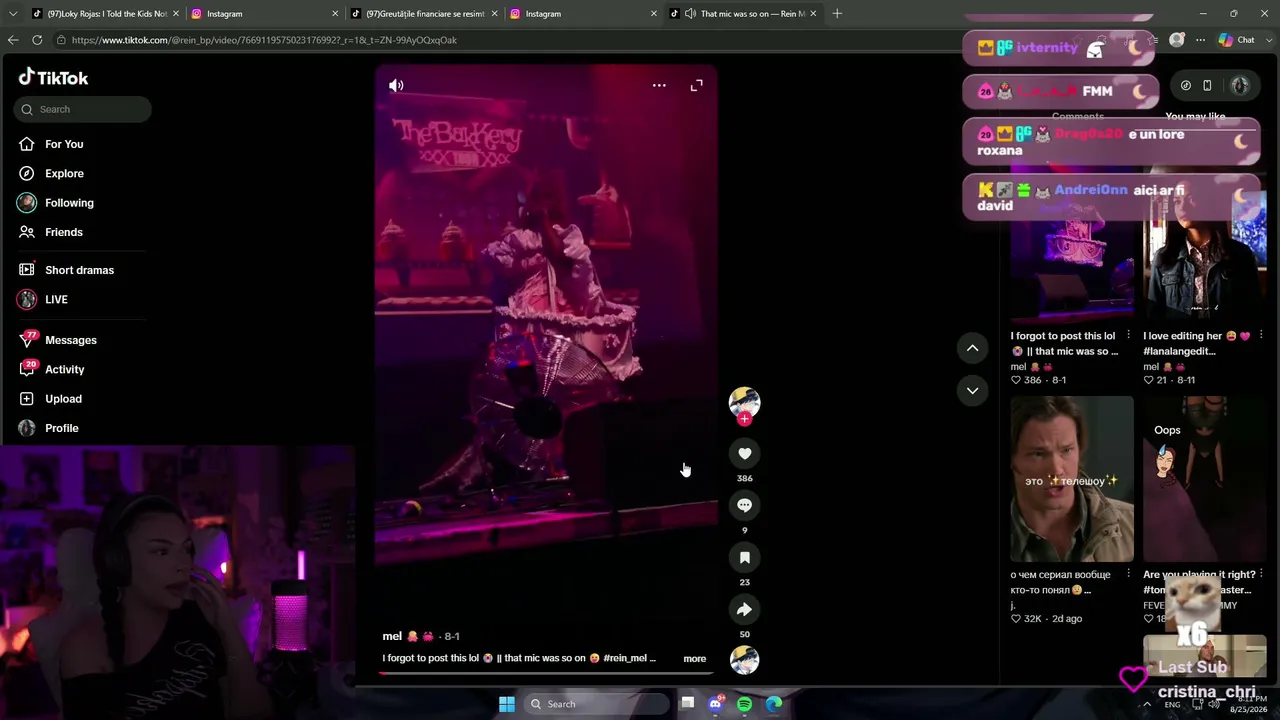Open options for the 'I forgot to post this lol' card
1280x720 pixels.
pyautogui.click(x=1128, y=335)
